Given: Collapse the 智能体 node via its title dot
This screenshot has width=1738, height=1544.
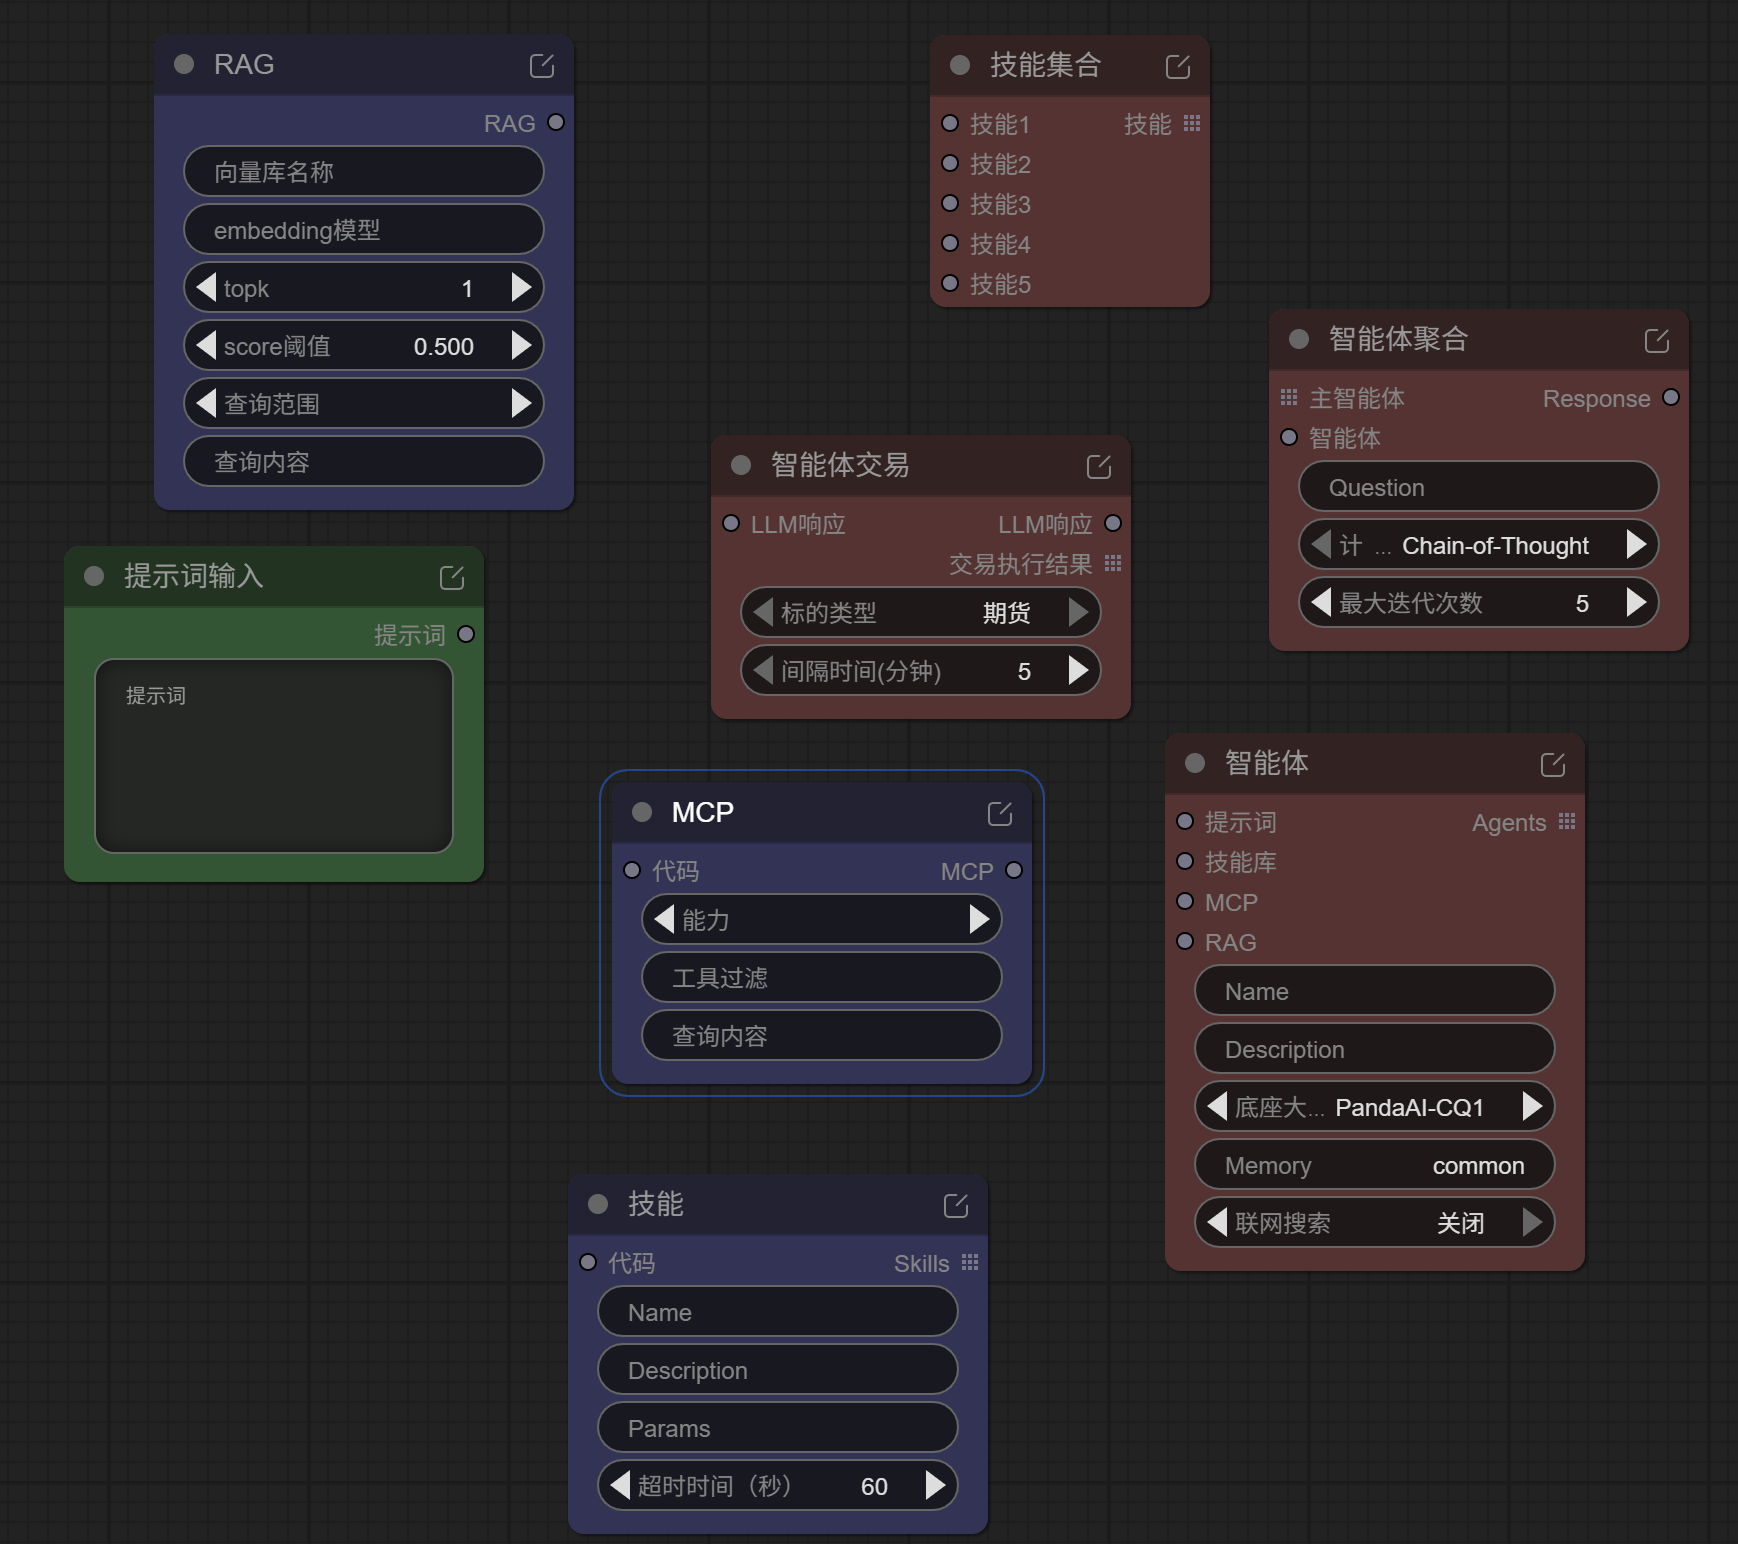Looking at the screenshot, I should [1194, 763].
